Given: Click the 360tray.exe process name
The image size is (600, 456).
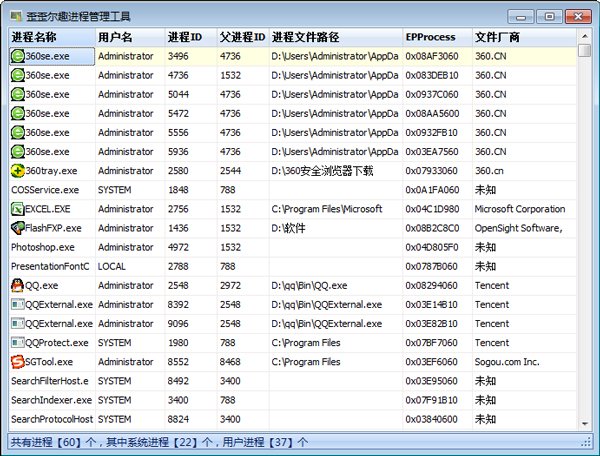Looking at the screenshot, I should pyautogui.click(x=51, y=171).
